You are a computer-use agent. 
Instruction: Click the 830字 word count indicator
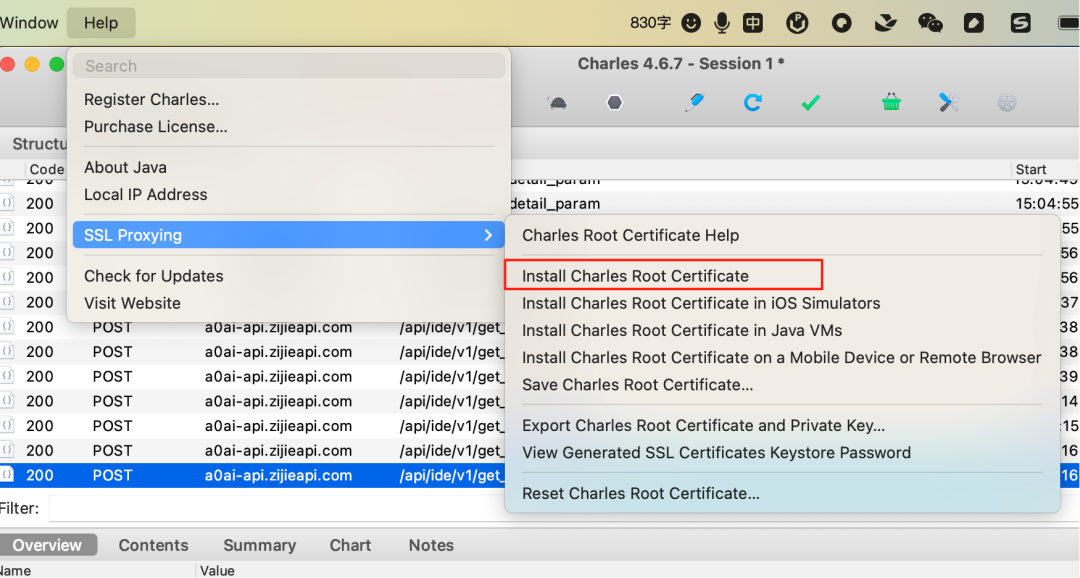(x=650, y=23)
